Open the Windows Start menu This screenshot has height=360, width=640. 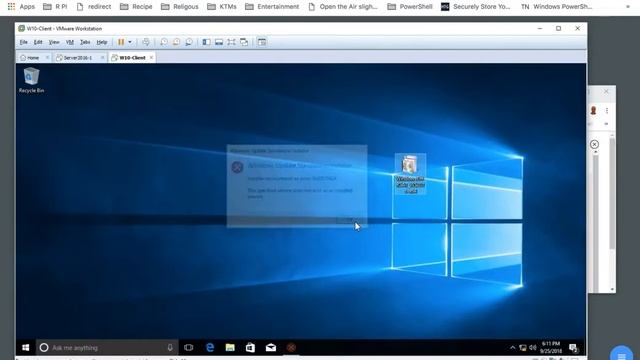point(25,348)
